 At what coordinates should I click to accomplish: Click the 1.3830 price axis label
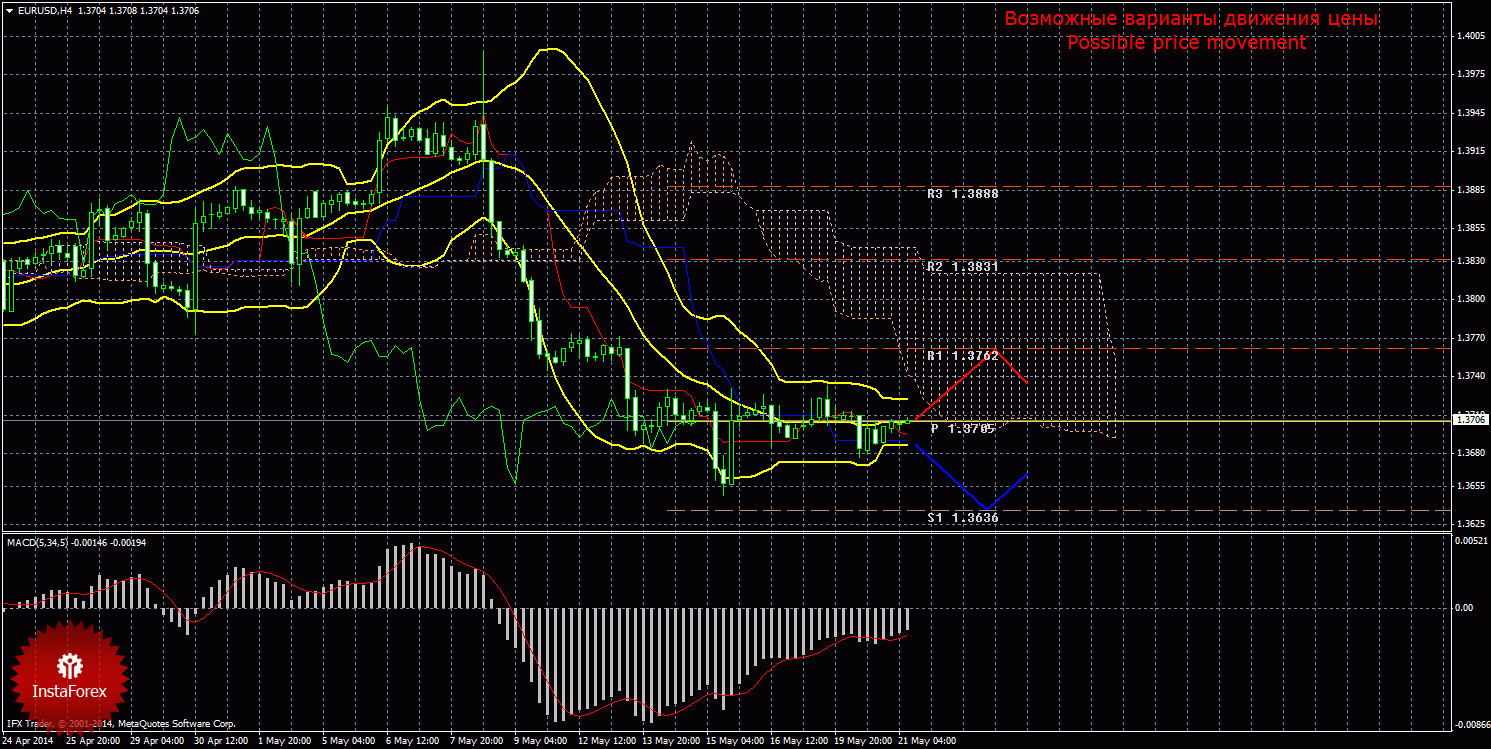pos(1470,261)
